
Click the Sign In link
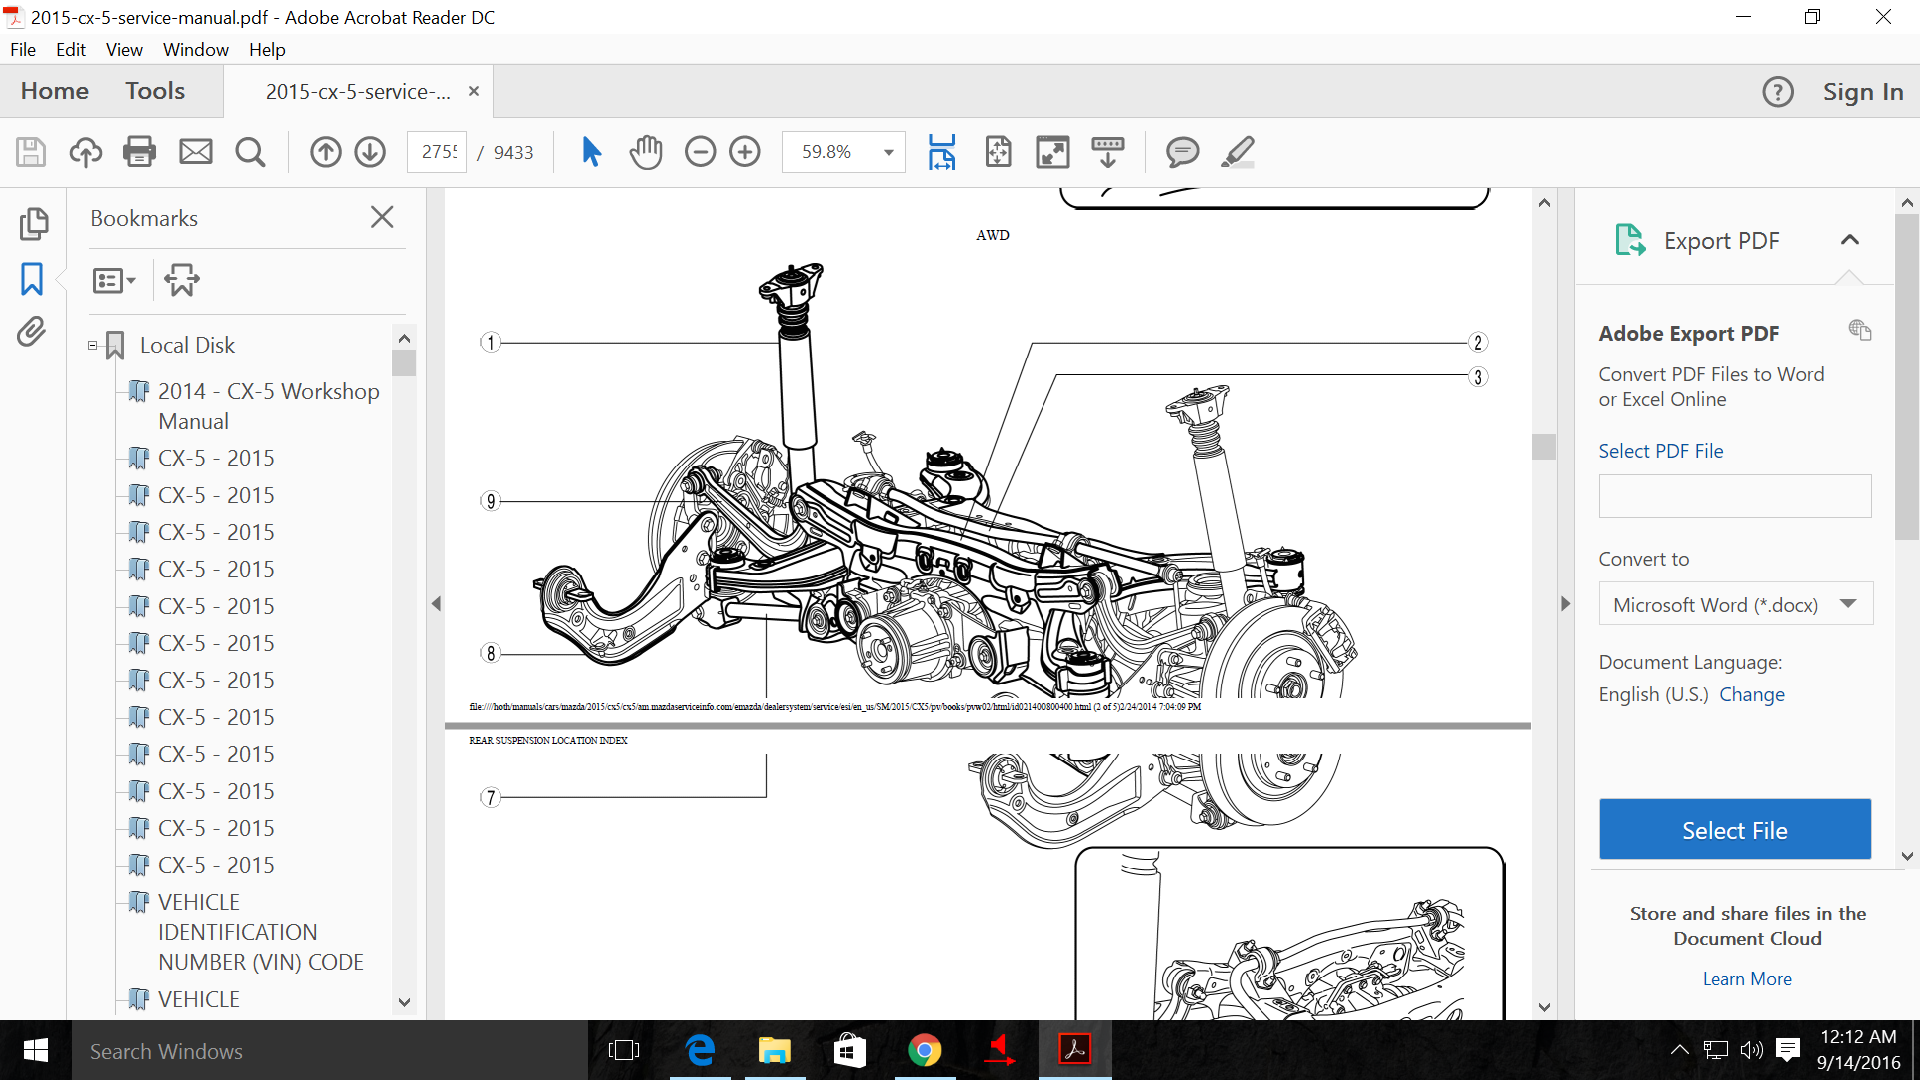click(1863, 92)
